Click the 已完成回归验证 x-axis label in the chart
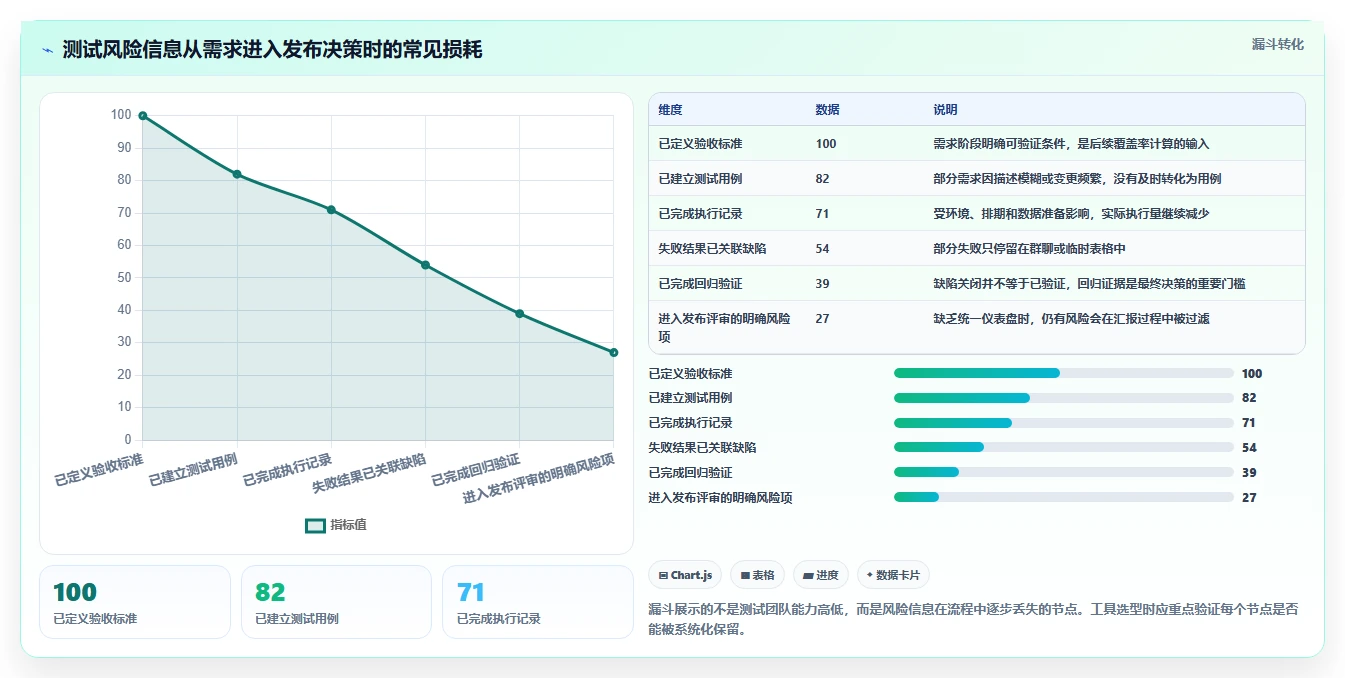The height and width of the screenshot is (678, 1345). (475, 469)
